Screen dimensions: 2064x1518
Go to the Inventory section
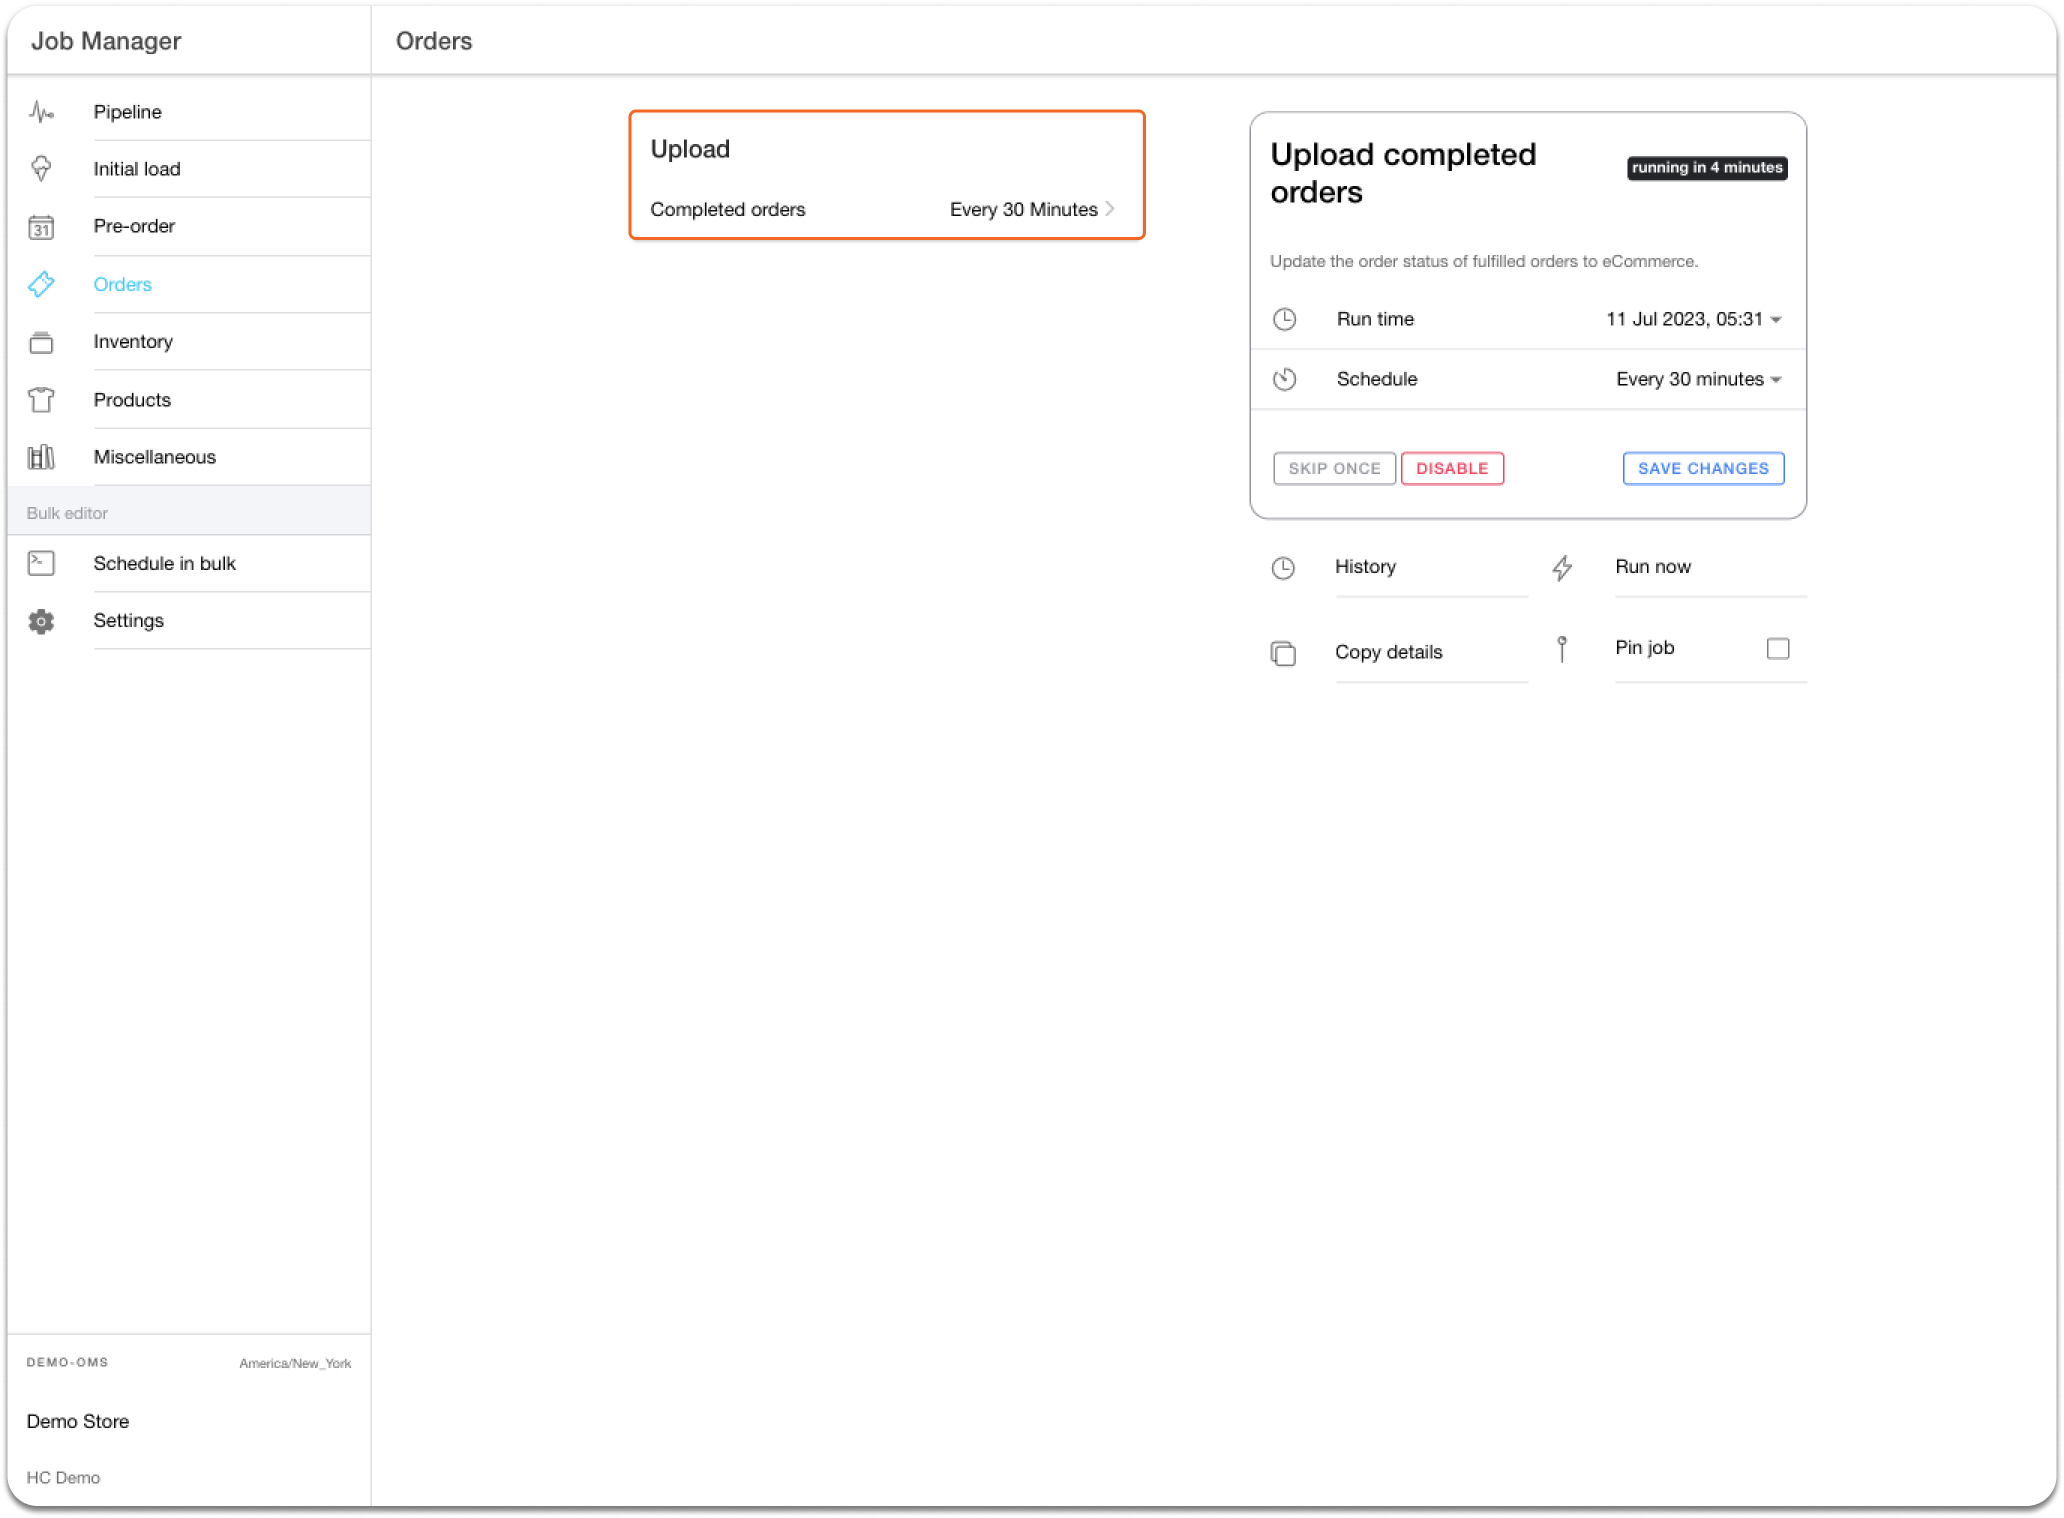(x=133, y=342)
